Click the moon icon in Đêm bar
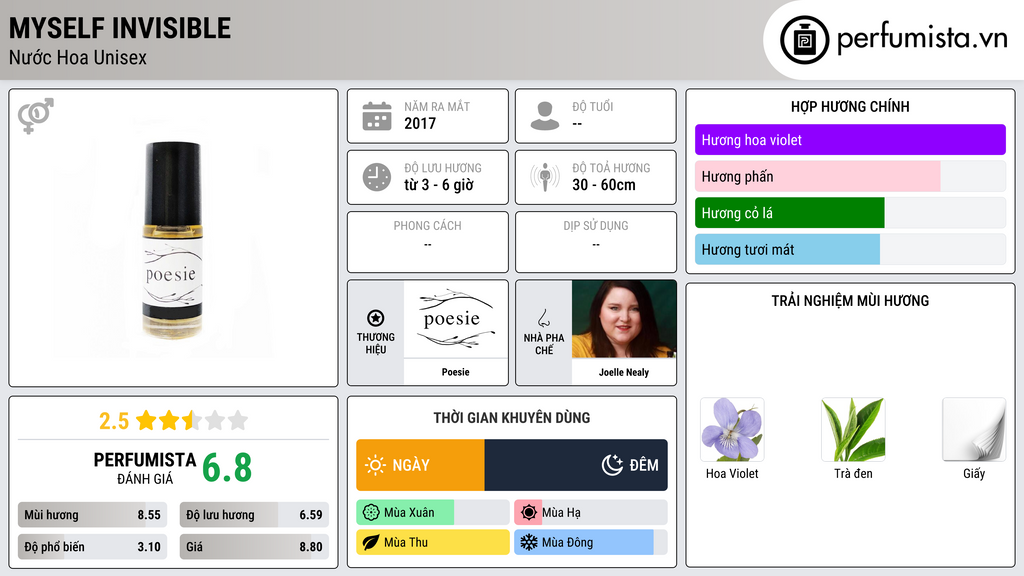This screenshot has width=1024, height=576. pyautogui.click(x=613, y=465)
